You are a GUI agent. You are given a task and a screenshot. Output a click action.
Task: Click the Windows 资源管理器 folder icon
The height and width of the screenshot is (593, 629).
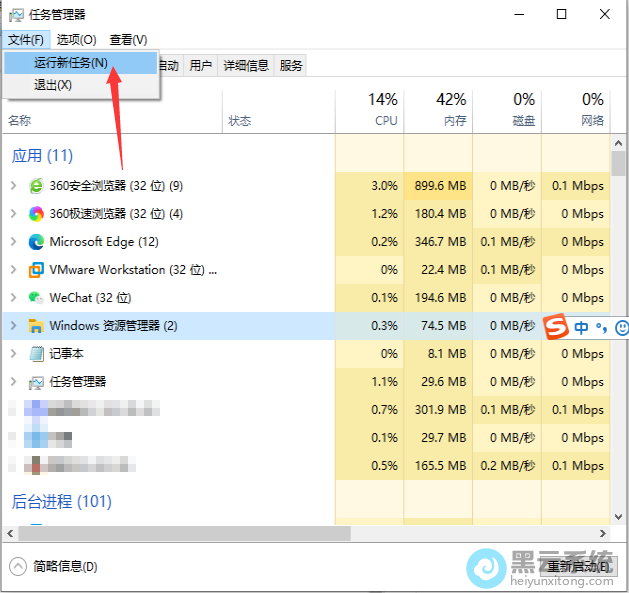click(x=36, y=326)
